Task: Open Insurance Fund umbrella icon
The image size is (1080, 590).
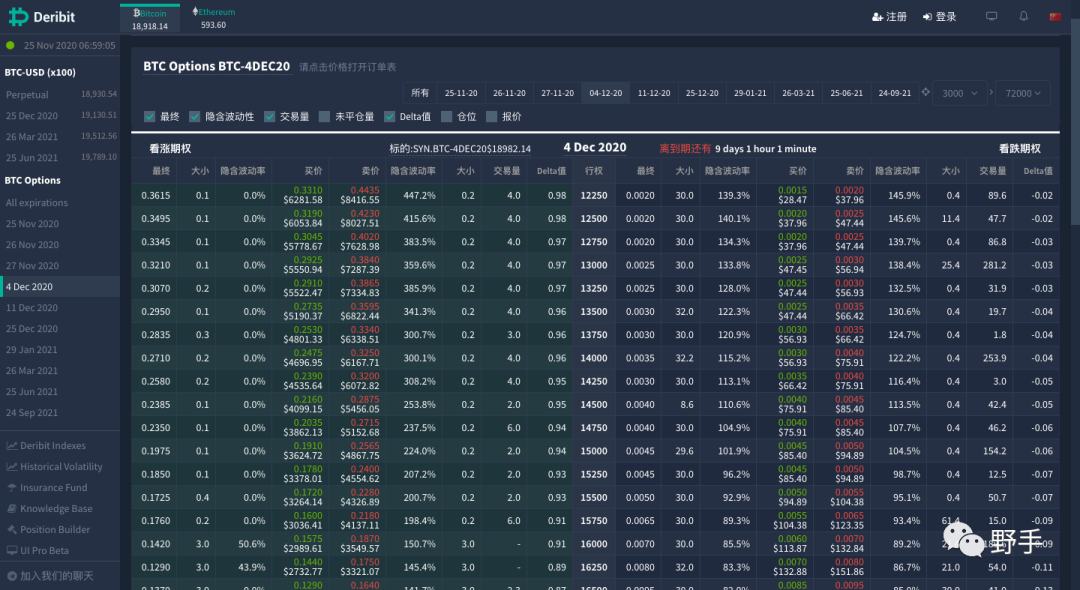Action: point(12,488)
